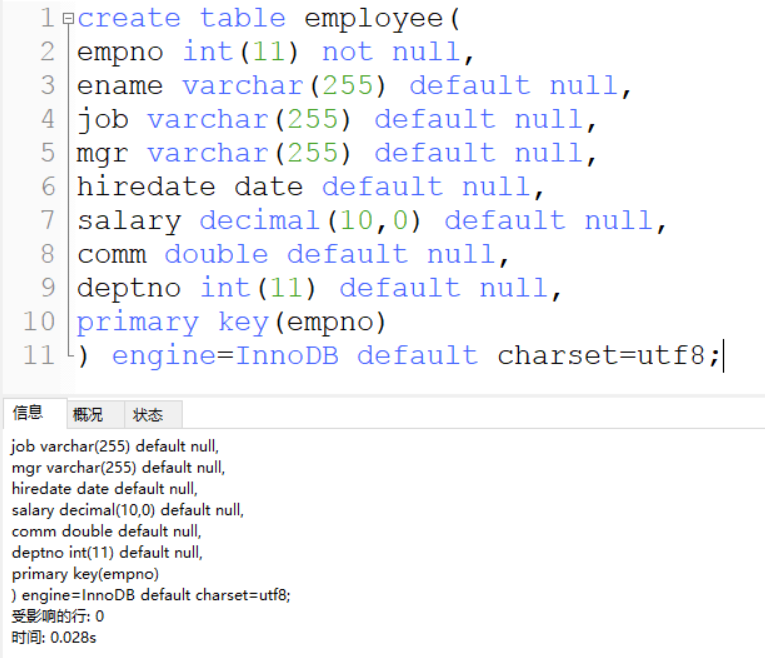The width and height of the screenshot is (765, 658).
Task: Click 'ename' column name on line 3
Action: coord(120,86)
